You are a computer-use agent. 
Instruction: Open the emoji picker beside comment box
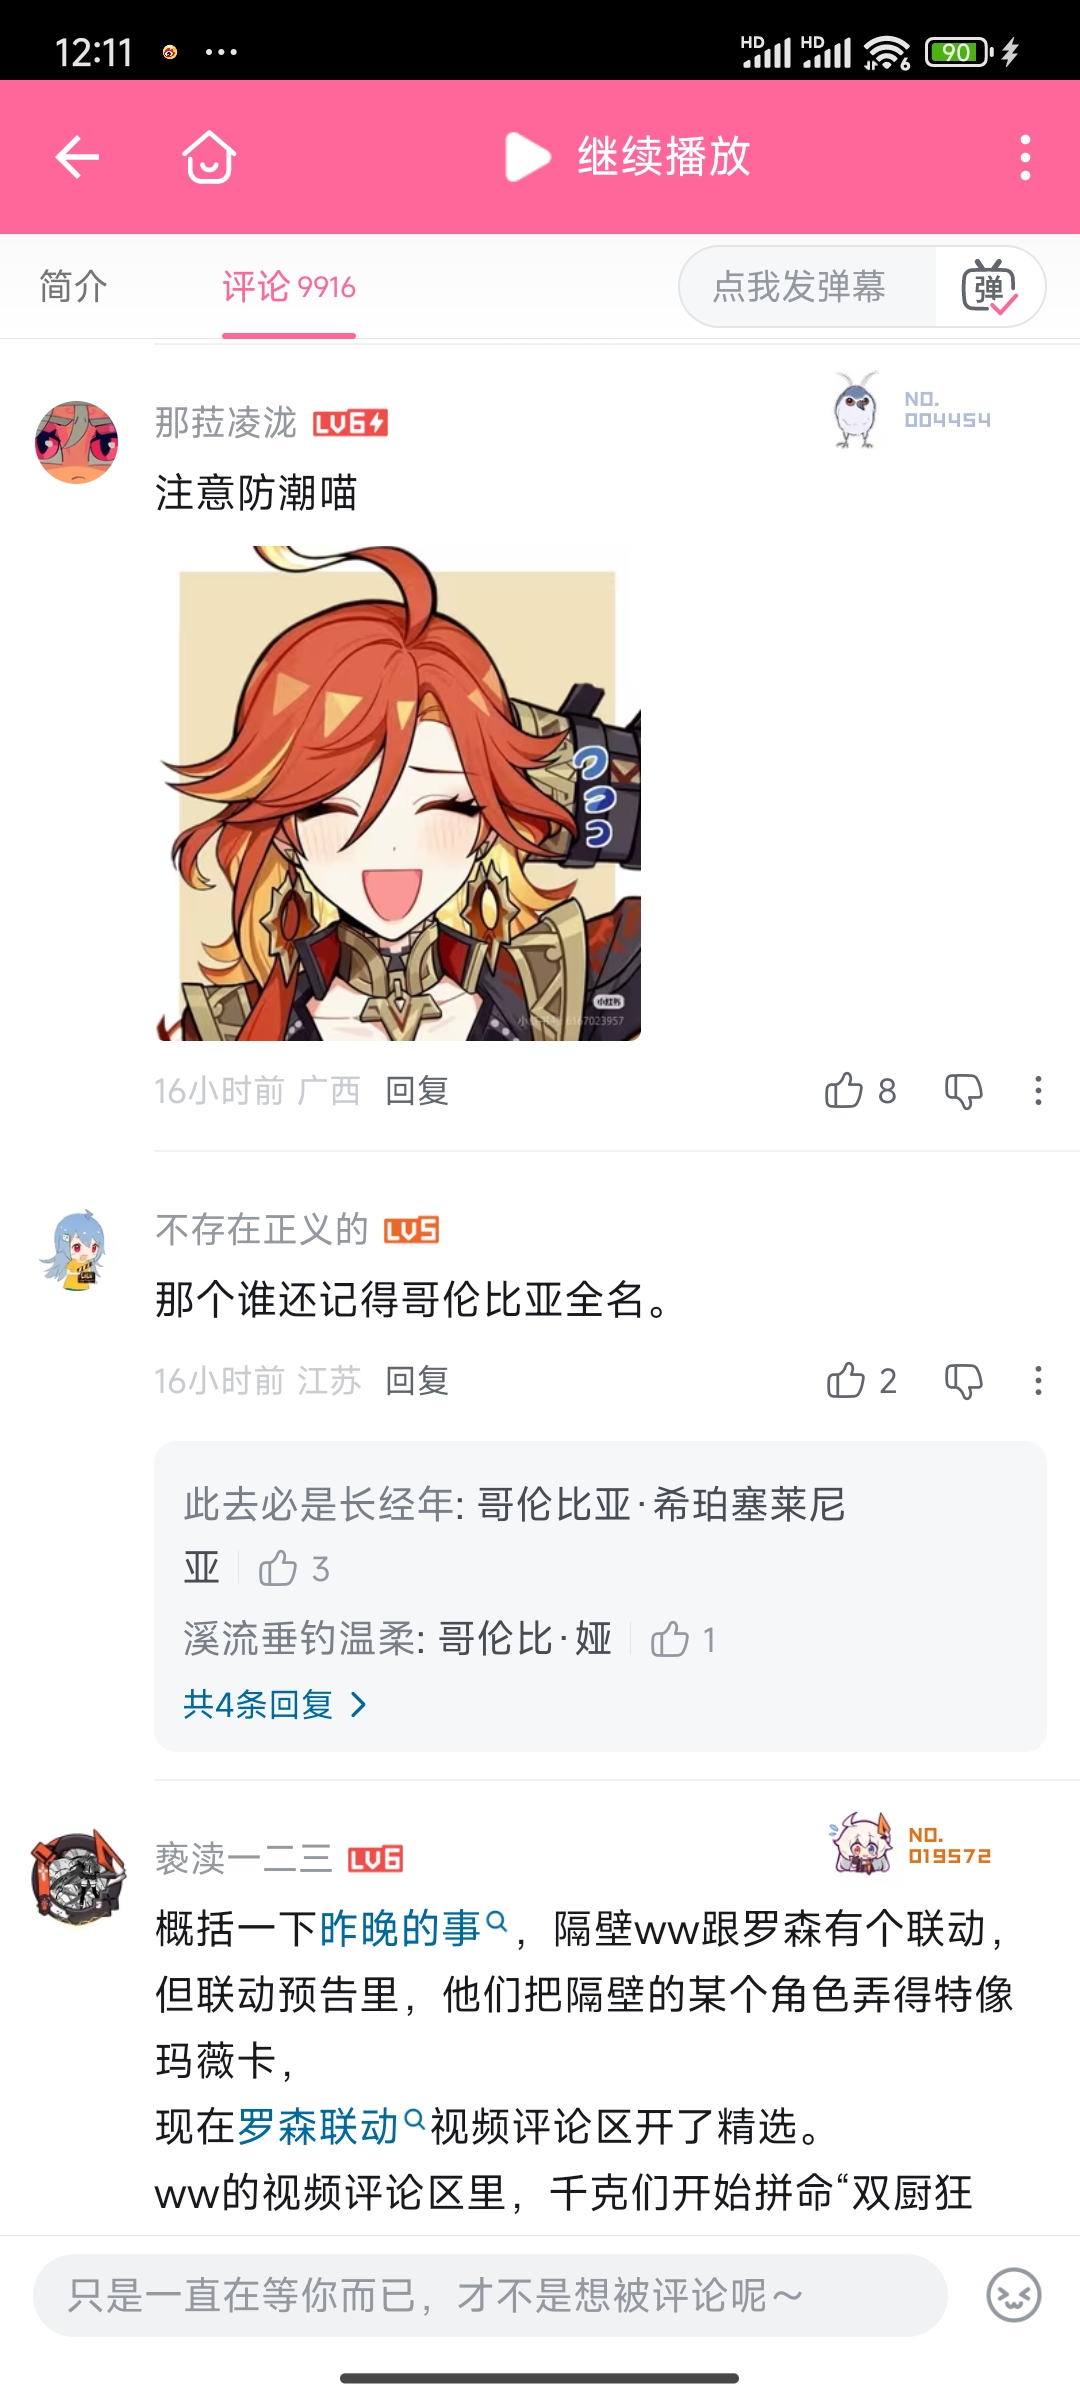(1014, 2294)
